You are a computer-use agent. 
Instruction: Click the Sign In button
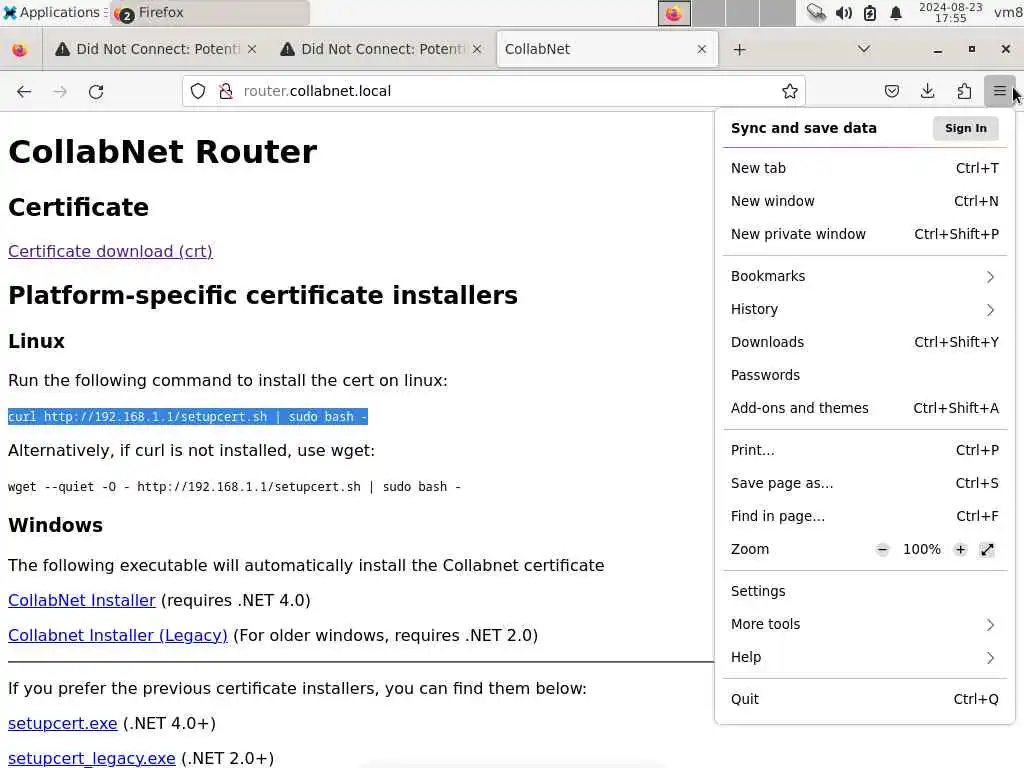point(965,129)
